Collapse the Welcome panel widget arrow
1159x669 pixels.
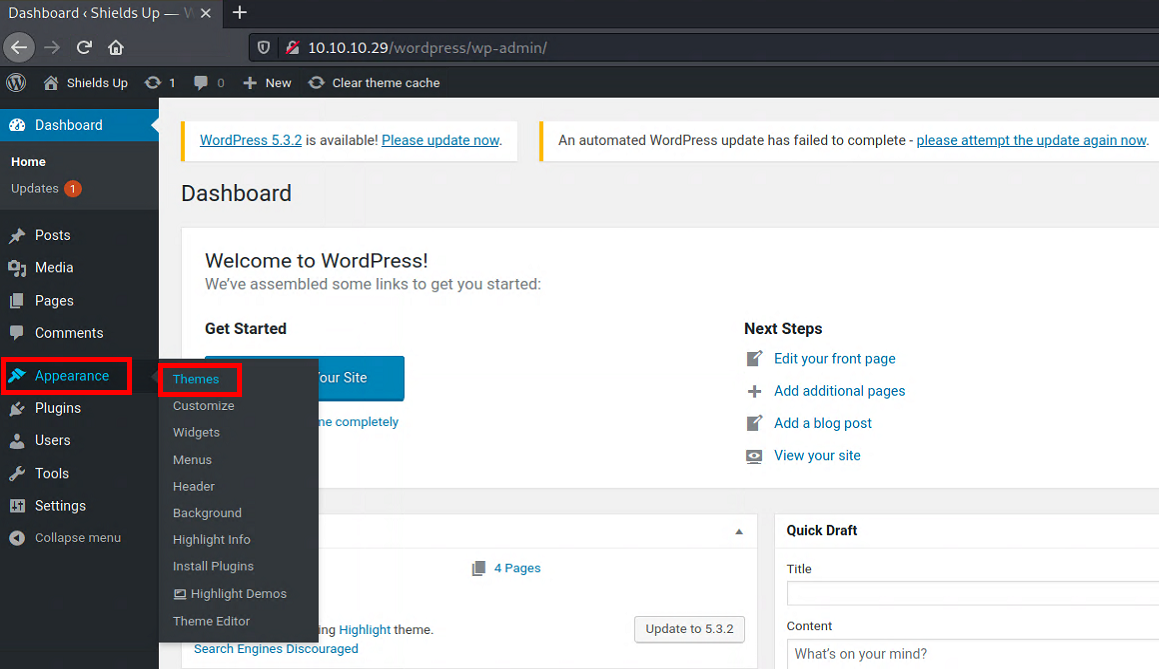click(x=739, y=532)
